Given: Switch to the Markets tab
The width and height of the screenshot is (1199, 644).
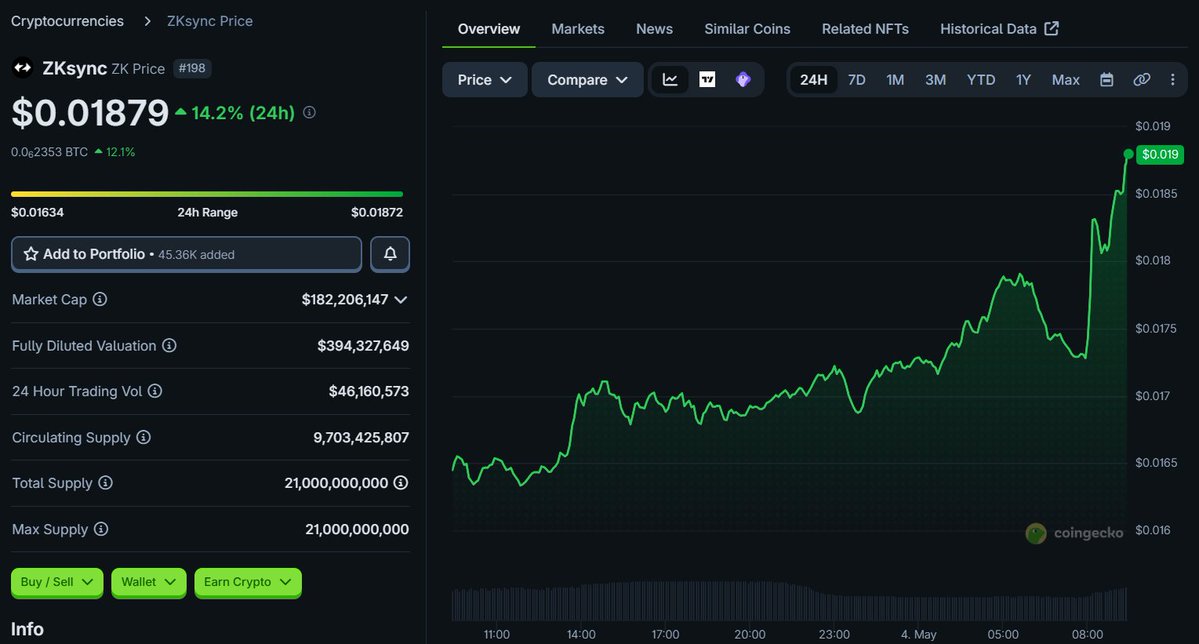Looking at the screenshot, I should click(577, 29).
